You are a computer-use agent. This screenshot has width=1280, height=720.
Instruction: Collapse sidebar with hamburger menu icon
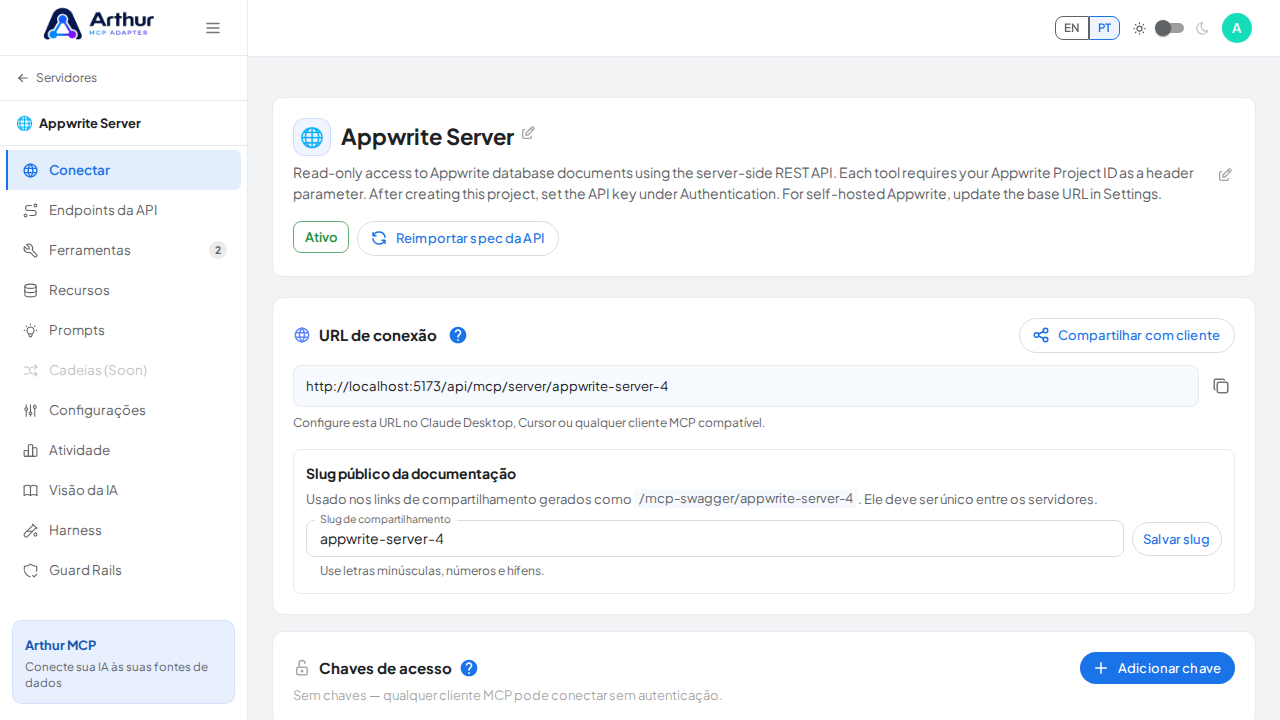[x=213, y=28]
